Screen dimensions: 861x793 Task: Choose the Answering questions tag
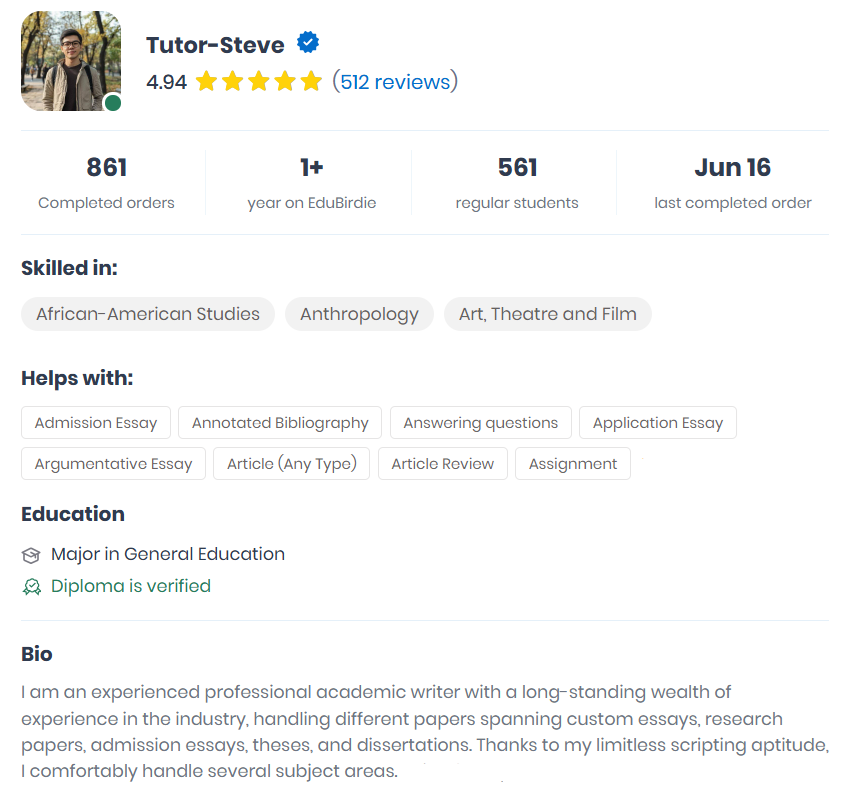click(x=480, y=423)
